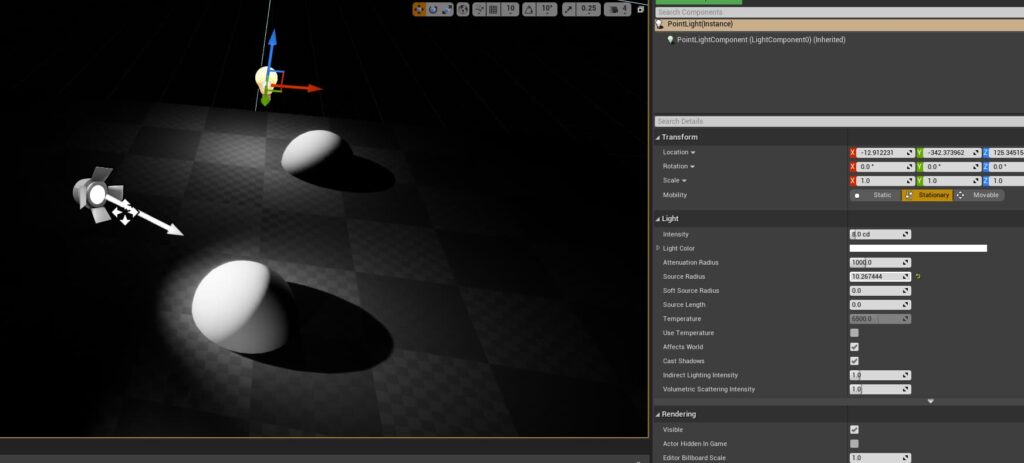This screenshot has height=463, width=1024.
Task: Toggle grid snapping icon
Action: point(494,9)
